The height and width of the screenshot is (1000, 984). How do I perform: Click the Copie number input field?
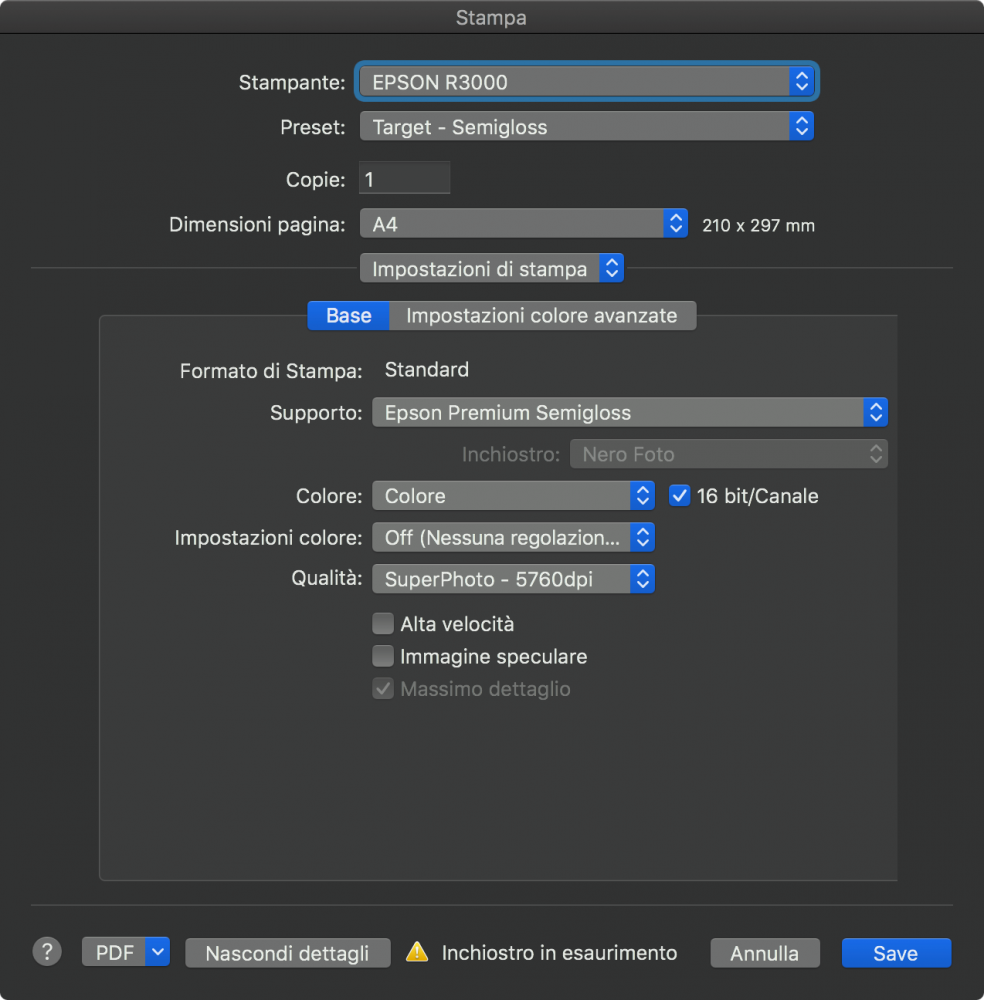(x=404, y=180)
